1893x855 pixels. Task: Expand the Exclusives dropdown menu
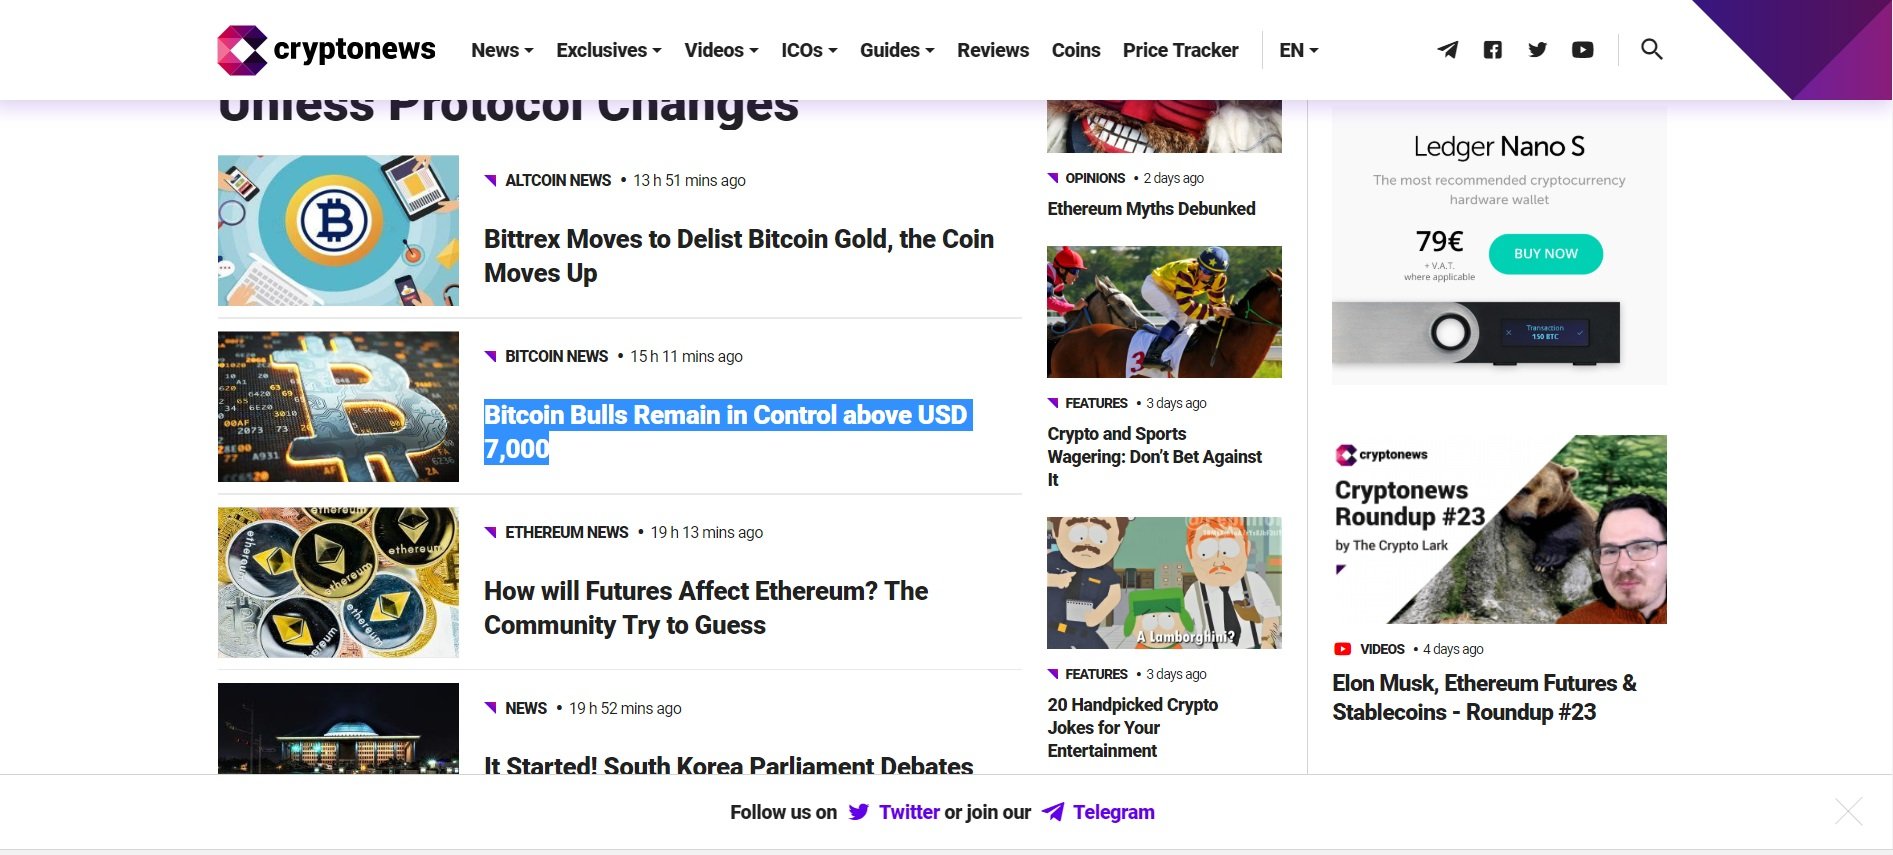point(608,50)
